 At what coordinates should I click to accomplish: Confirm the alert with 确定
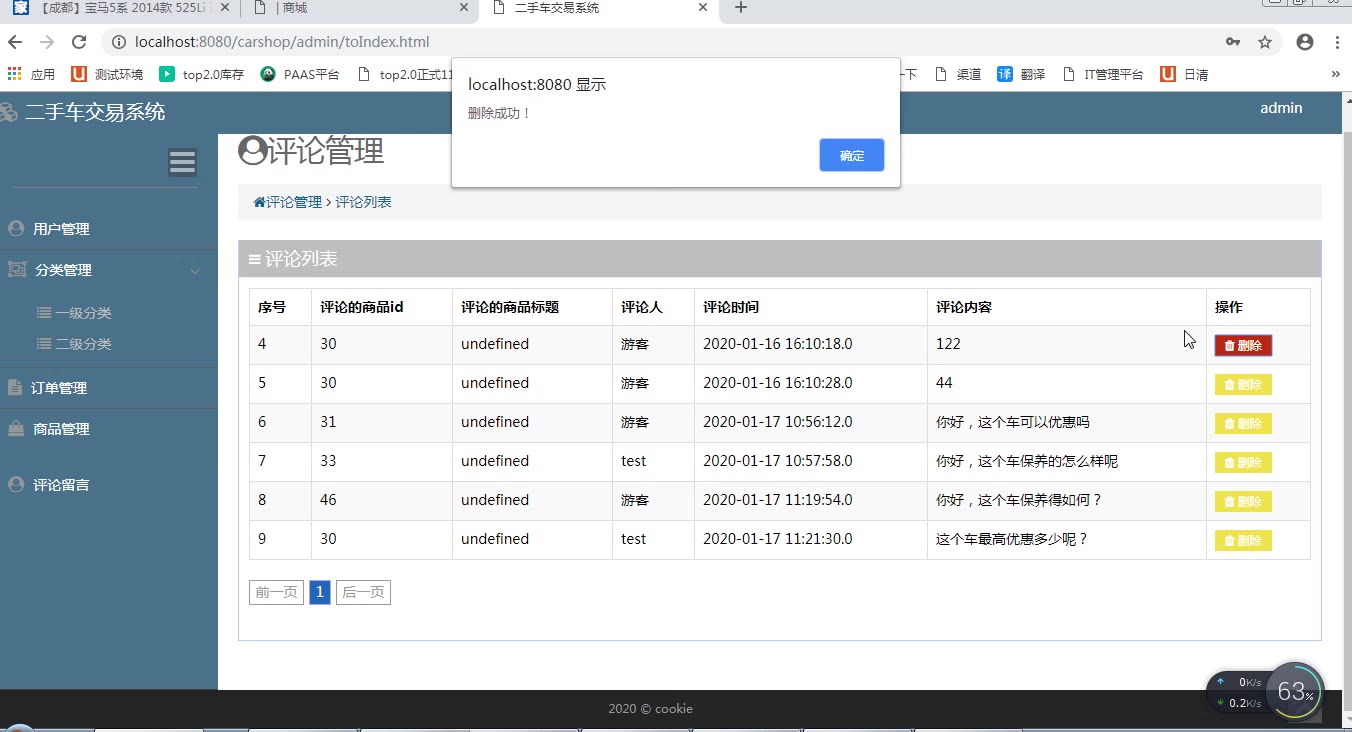[x=852, y=155]
